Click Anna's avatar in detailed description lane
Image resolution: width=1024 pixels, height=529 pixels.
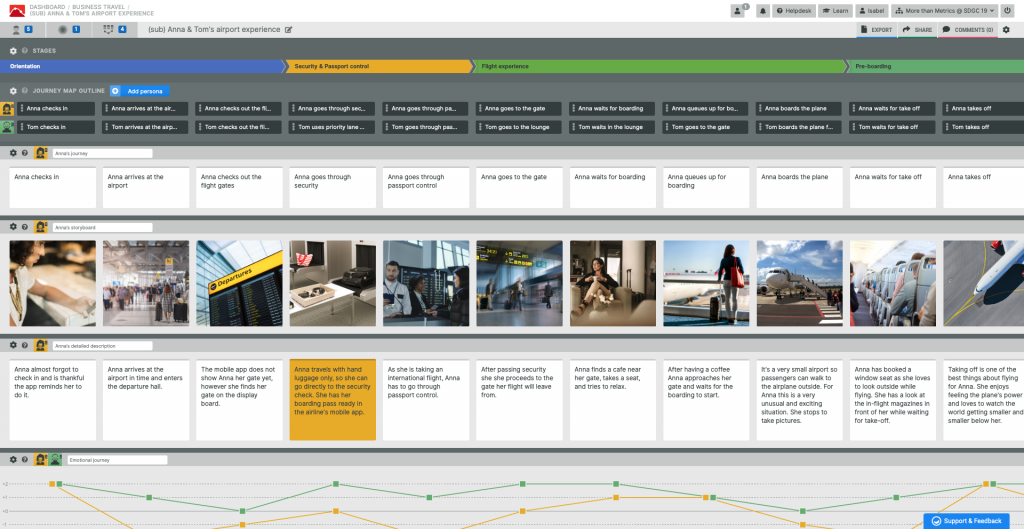click(40, 345)
